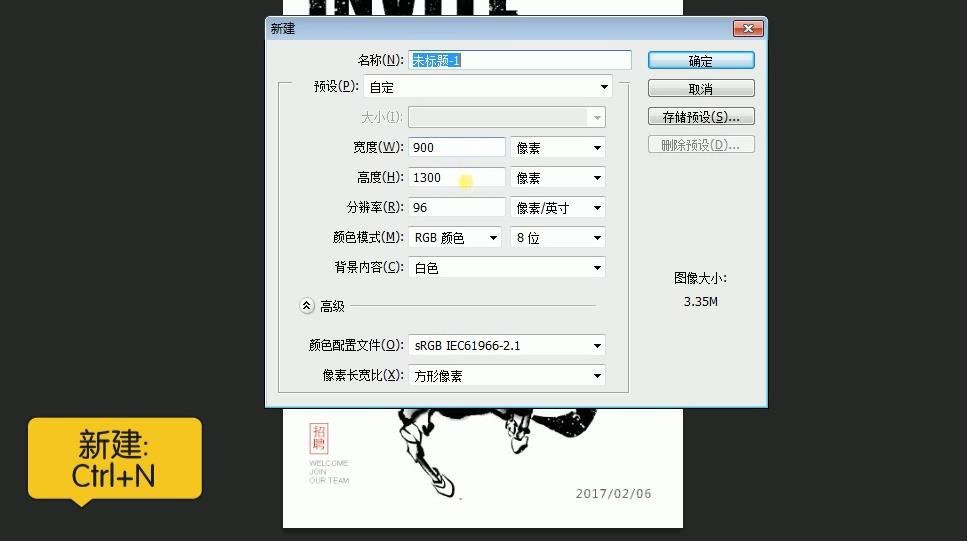Click the 宽度 width field showing 900
This screenshot has width=967, height=541.
click(456, 148)
